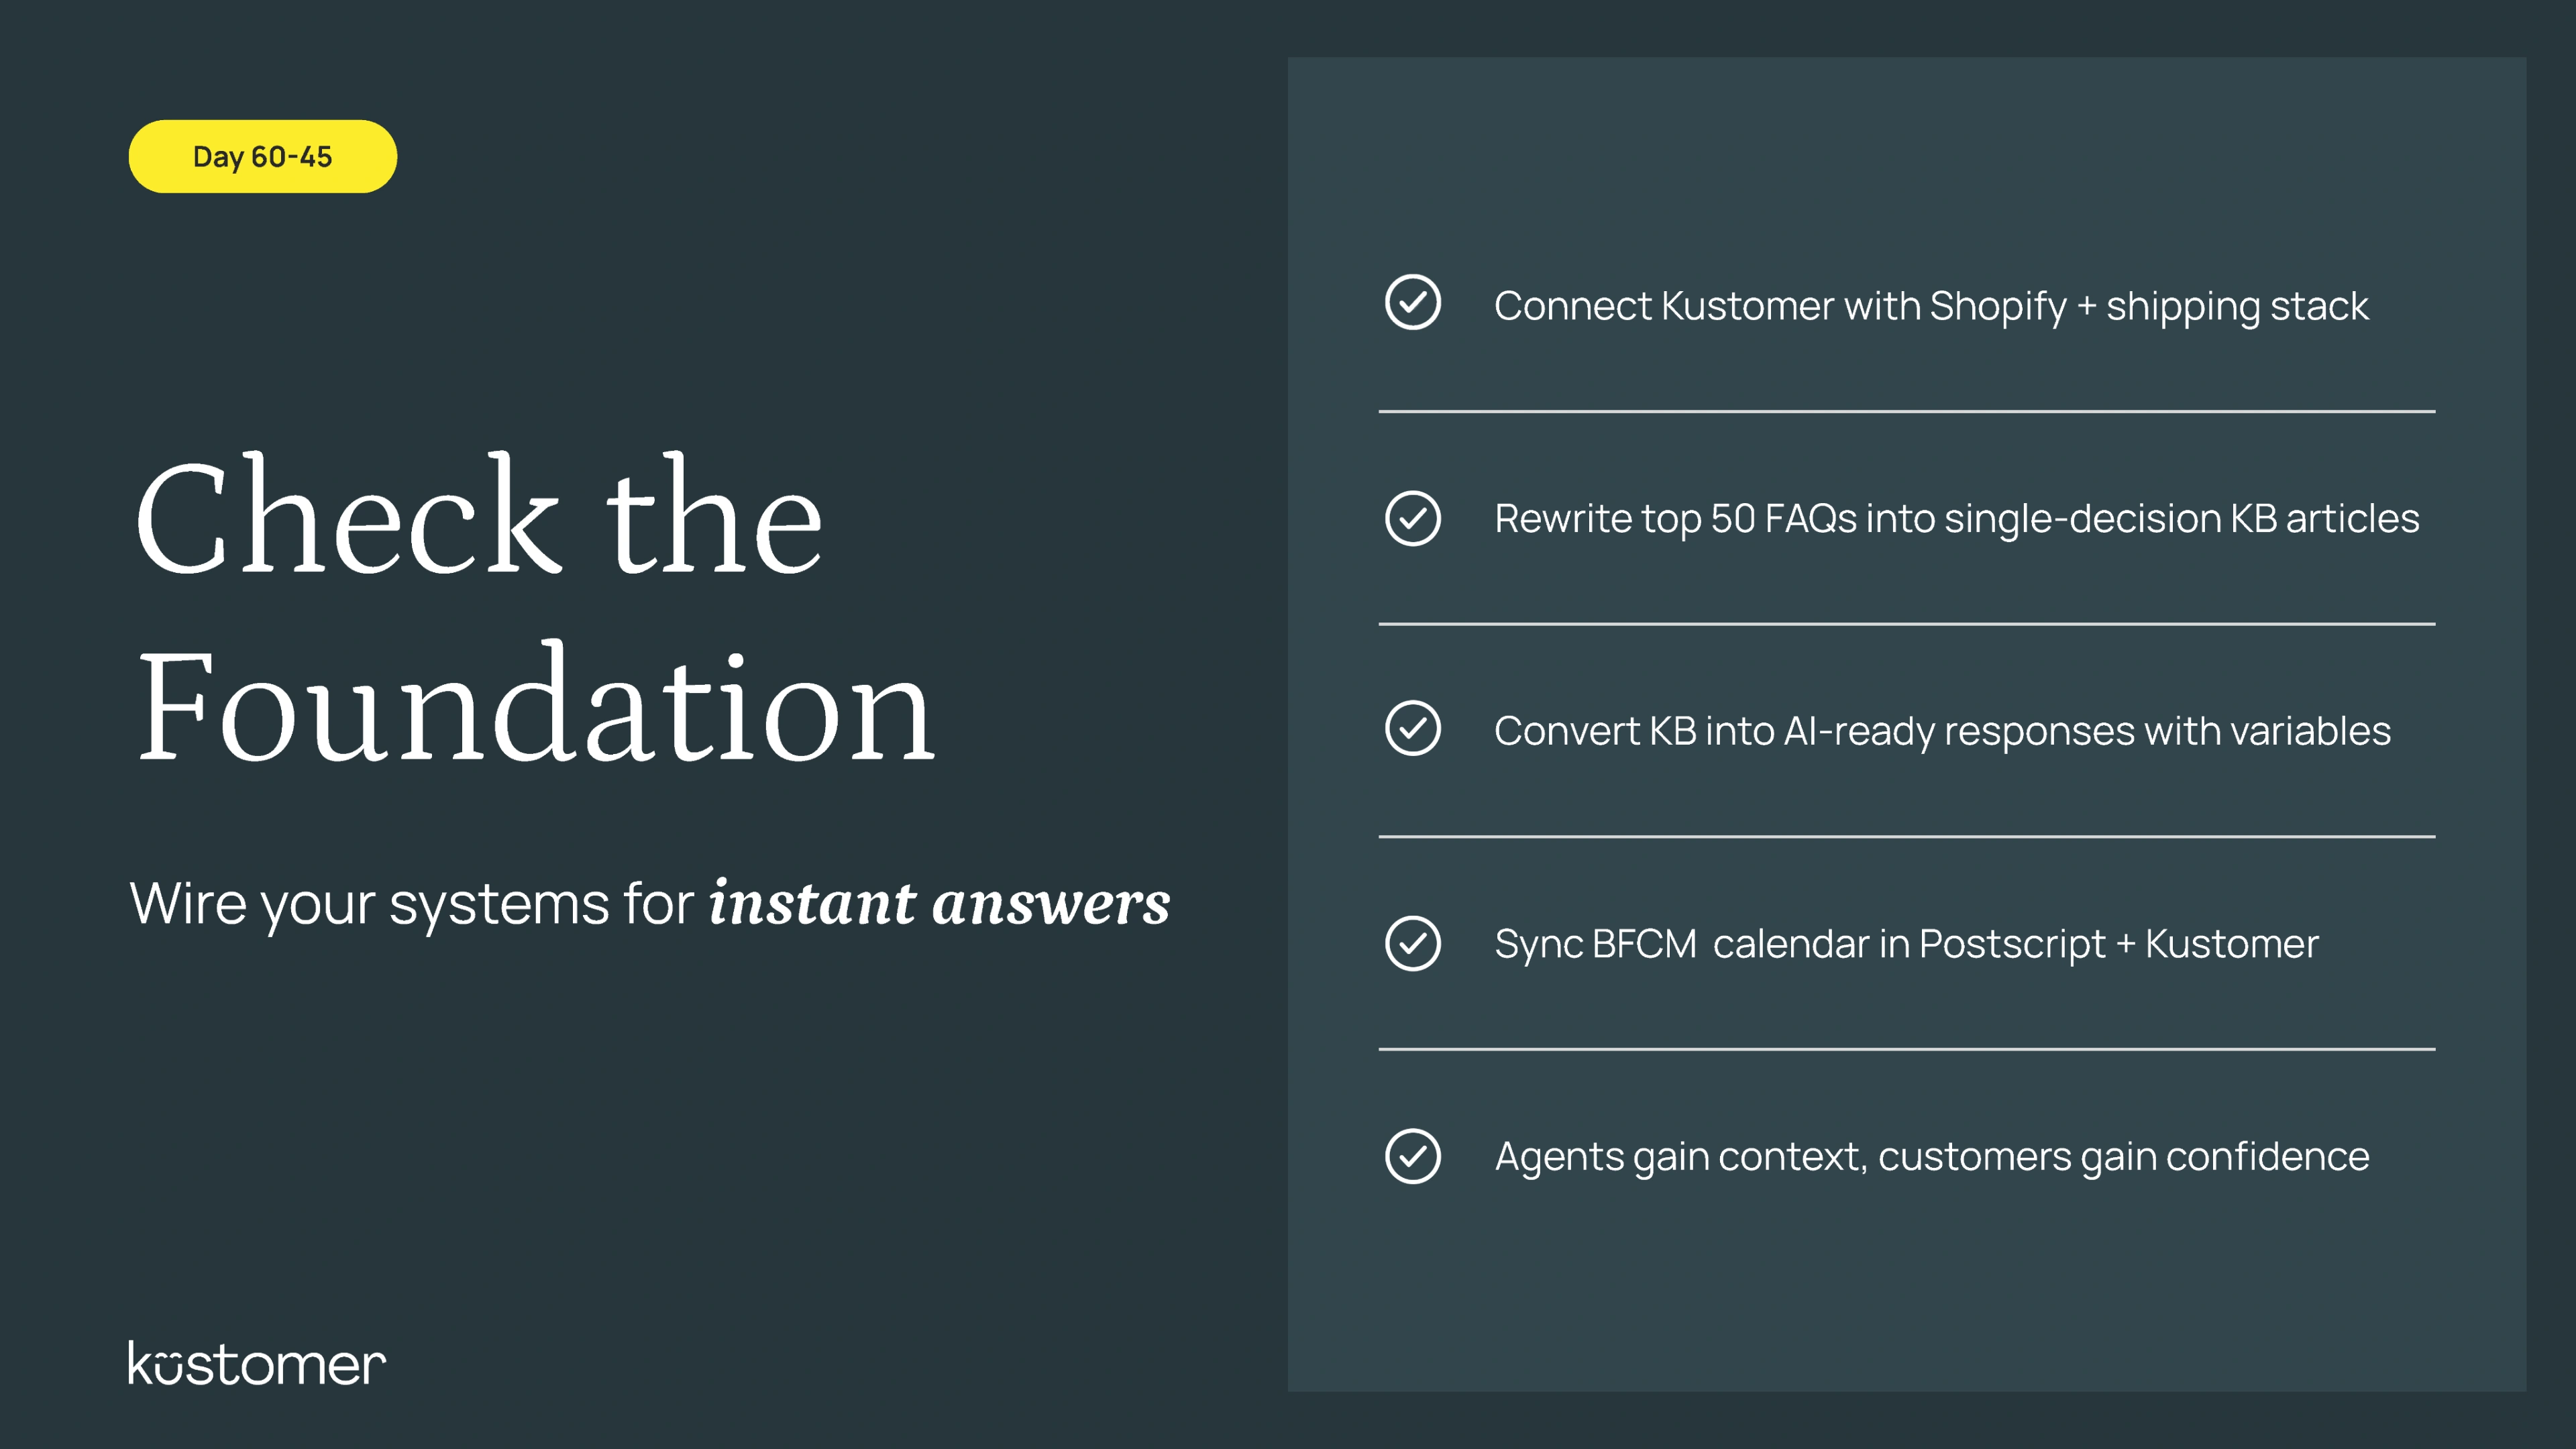2576x1449 pixels.
Task: Click the divider line below Convert KB item
Action: (1907, 836)
